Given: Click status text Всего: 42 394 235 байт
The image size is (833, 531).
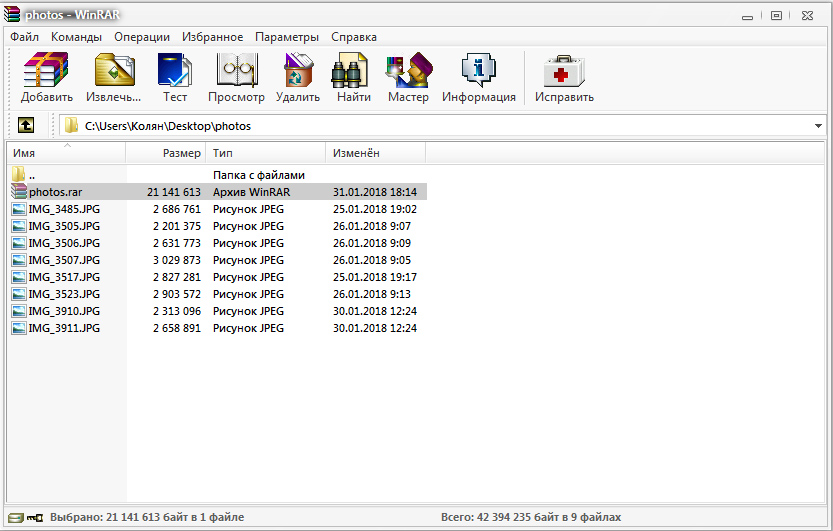Looking at the screenshot, I should [x=531, y=517].
